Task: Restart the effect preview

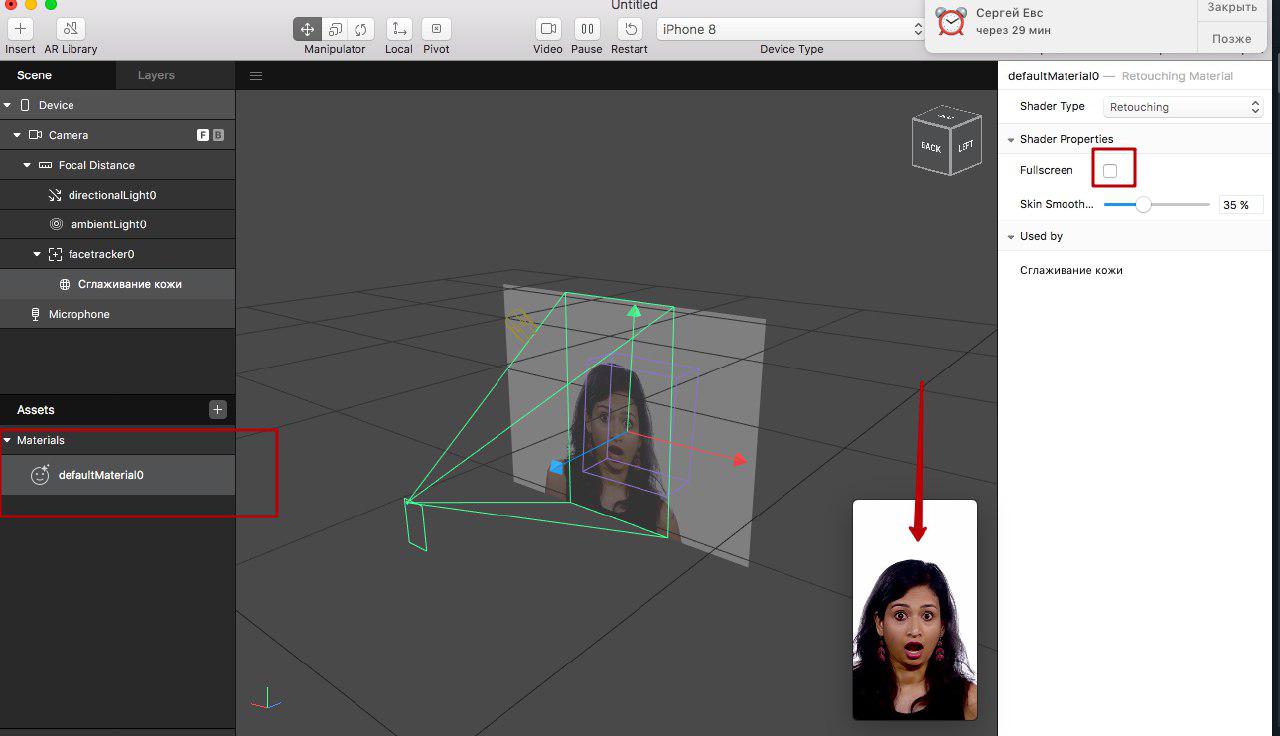Action: 630,29
